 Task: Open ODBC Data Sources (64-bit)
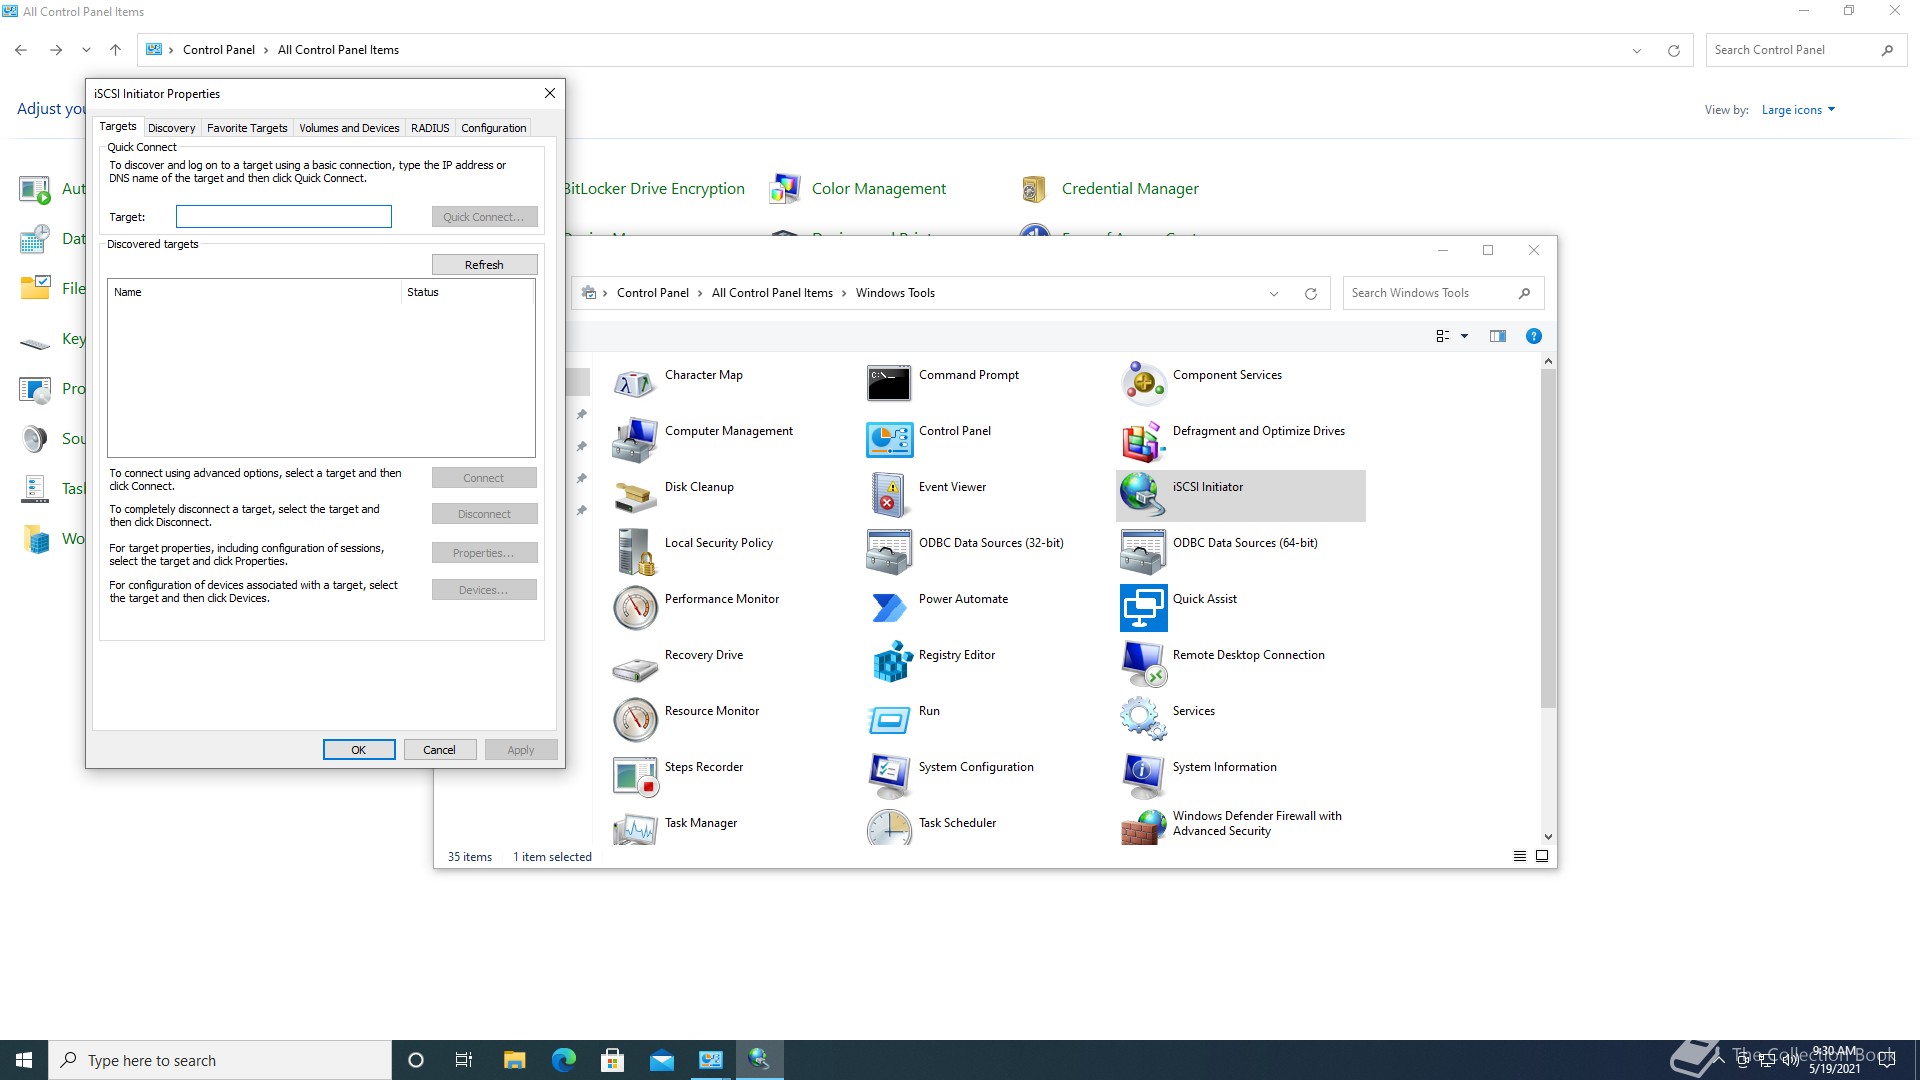click(1143, 551)
